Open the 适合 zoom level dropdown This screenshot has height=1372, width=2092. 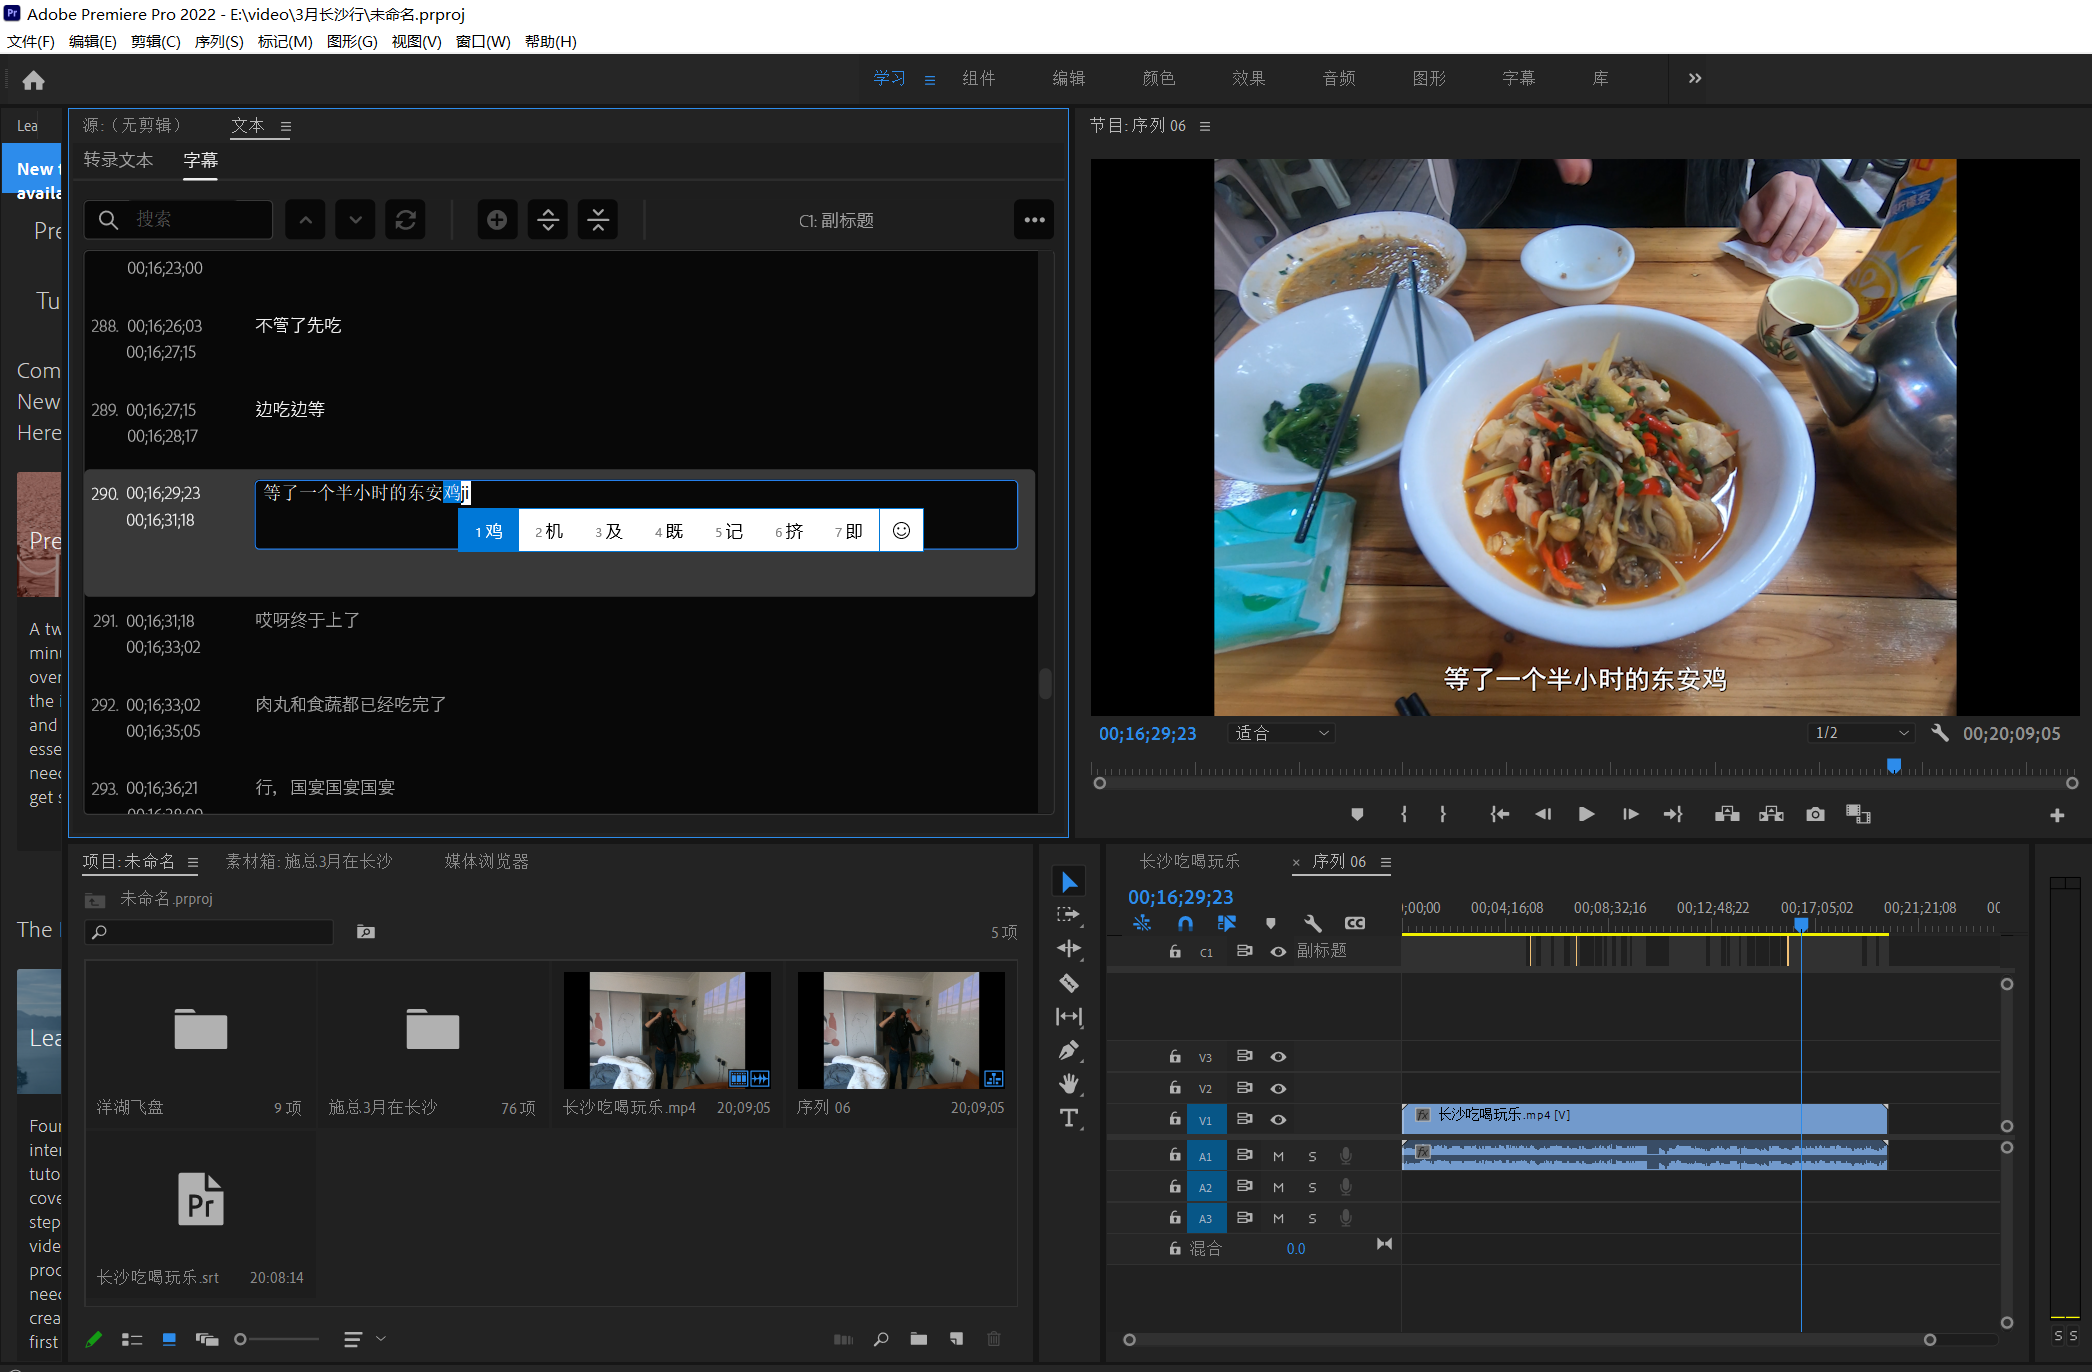tap(1281, 733)
